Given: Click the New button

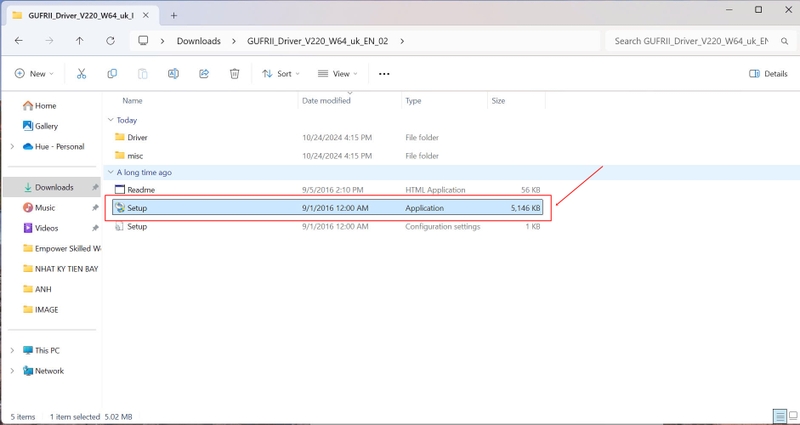Looking at the screenshot, I should tap(33, 74).
